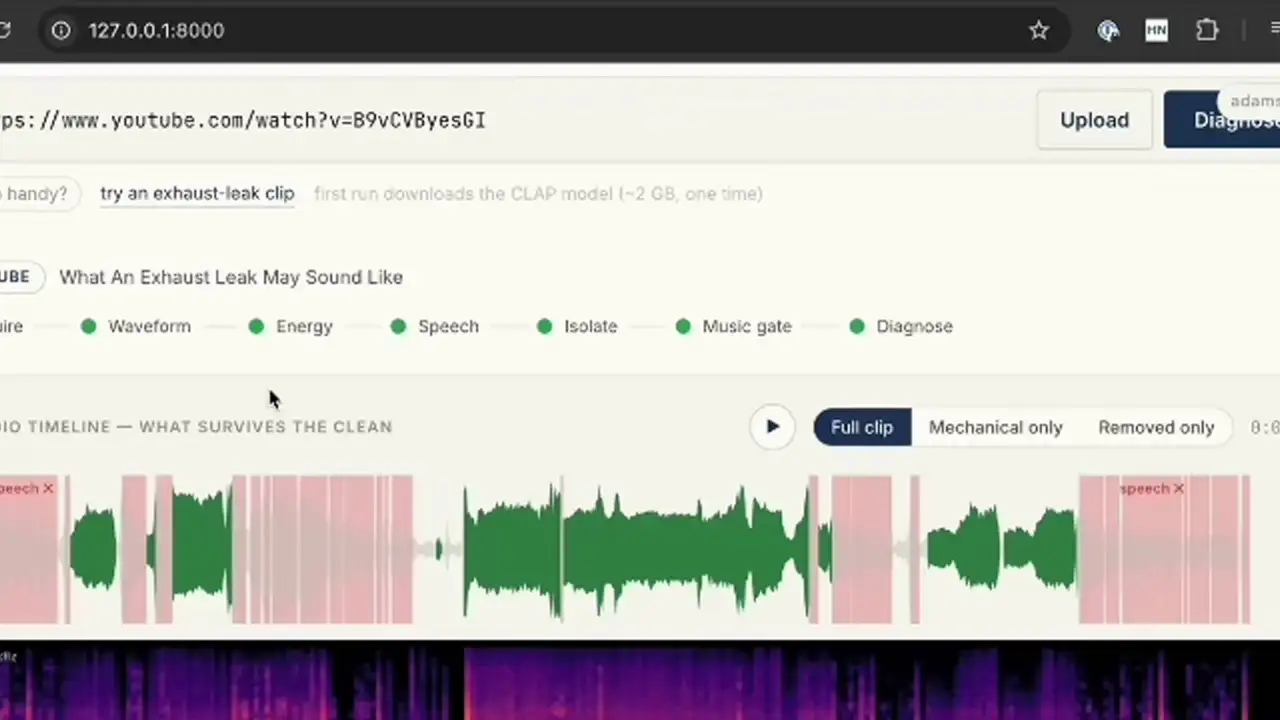Select the Waveform stage dot

(89, 326)
